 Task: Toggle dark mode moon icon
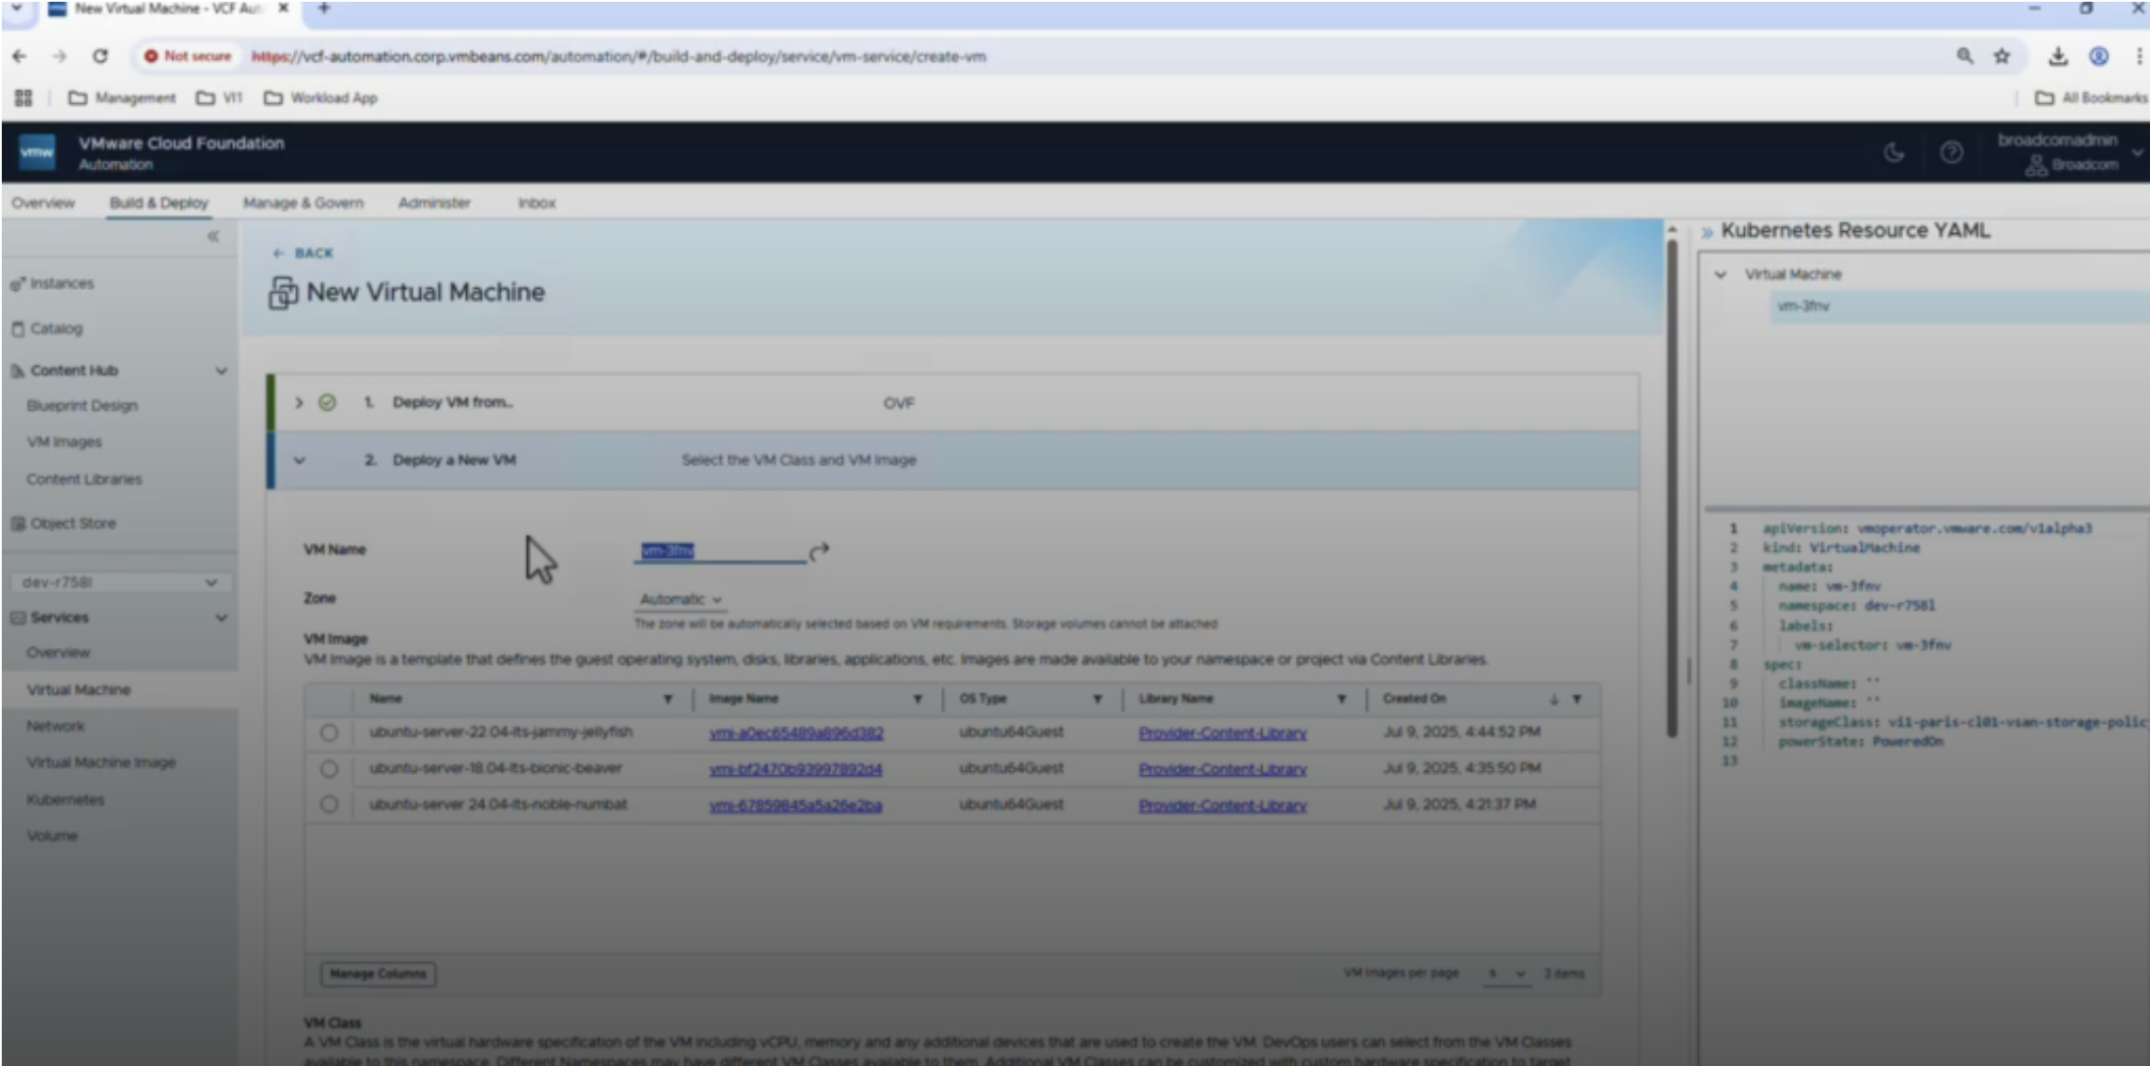click(x=1893, y=152)
